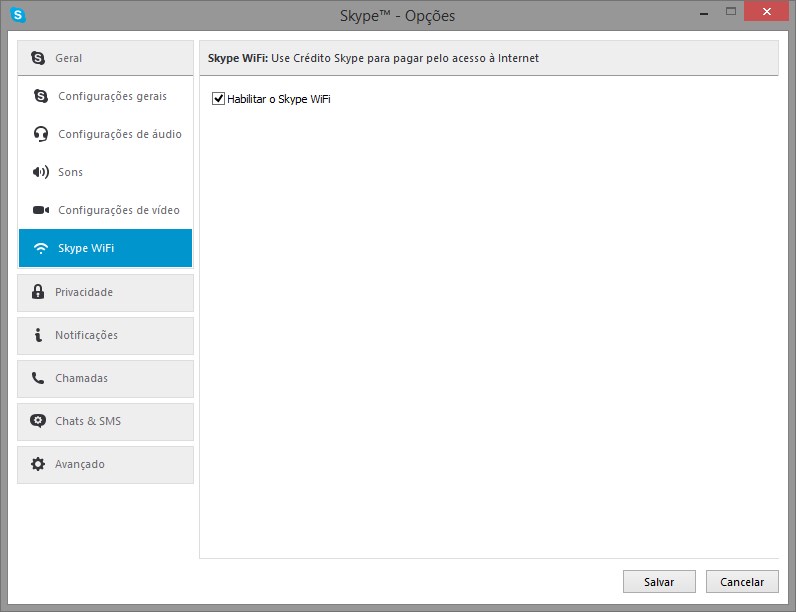Viewport: 796px width, 612px height.
Task: Uncheck Habilitar o Skype WiFi checkbox
Action: [218, 98]
